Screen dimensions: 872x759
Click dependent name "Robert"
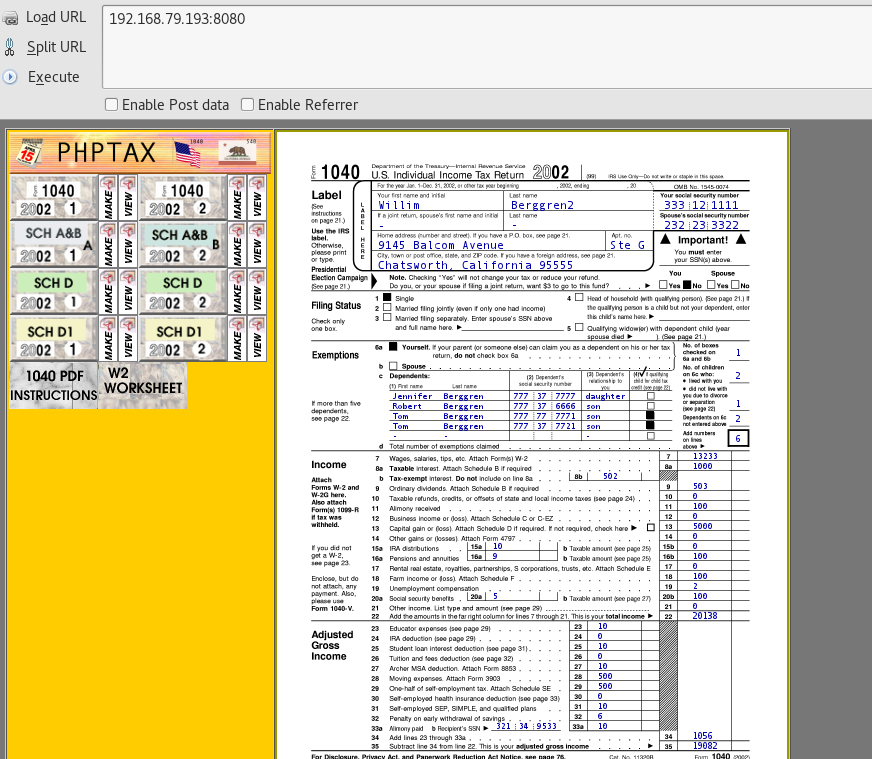pos(407,406)
